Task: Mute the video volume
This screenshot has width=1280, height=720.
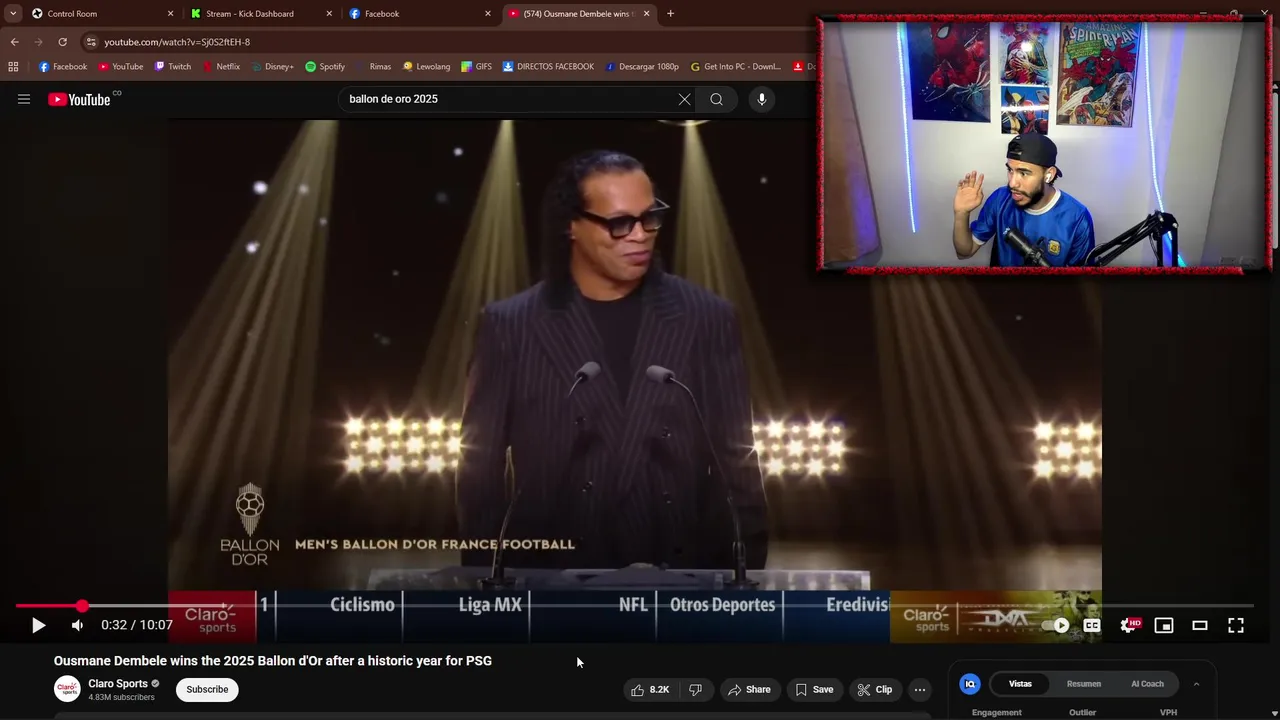Action: [77, 625]
